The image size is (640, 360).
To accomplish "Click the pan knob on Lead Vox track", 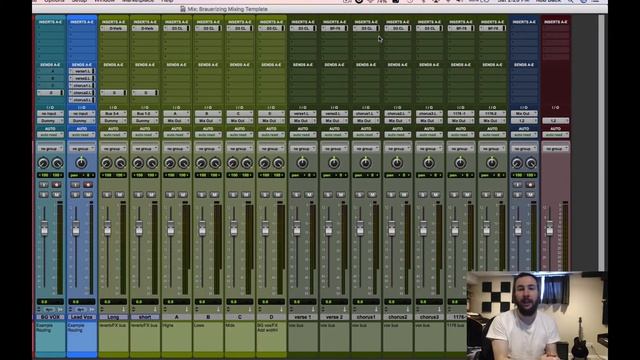I will pos(81,162).
